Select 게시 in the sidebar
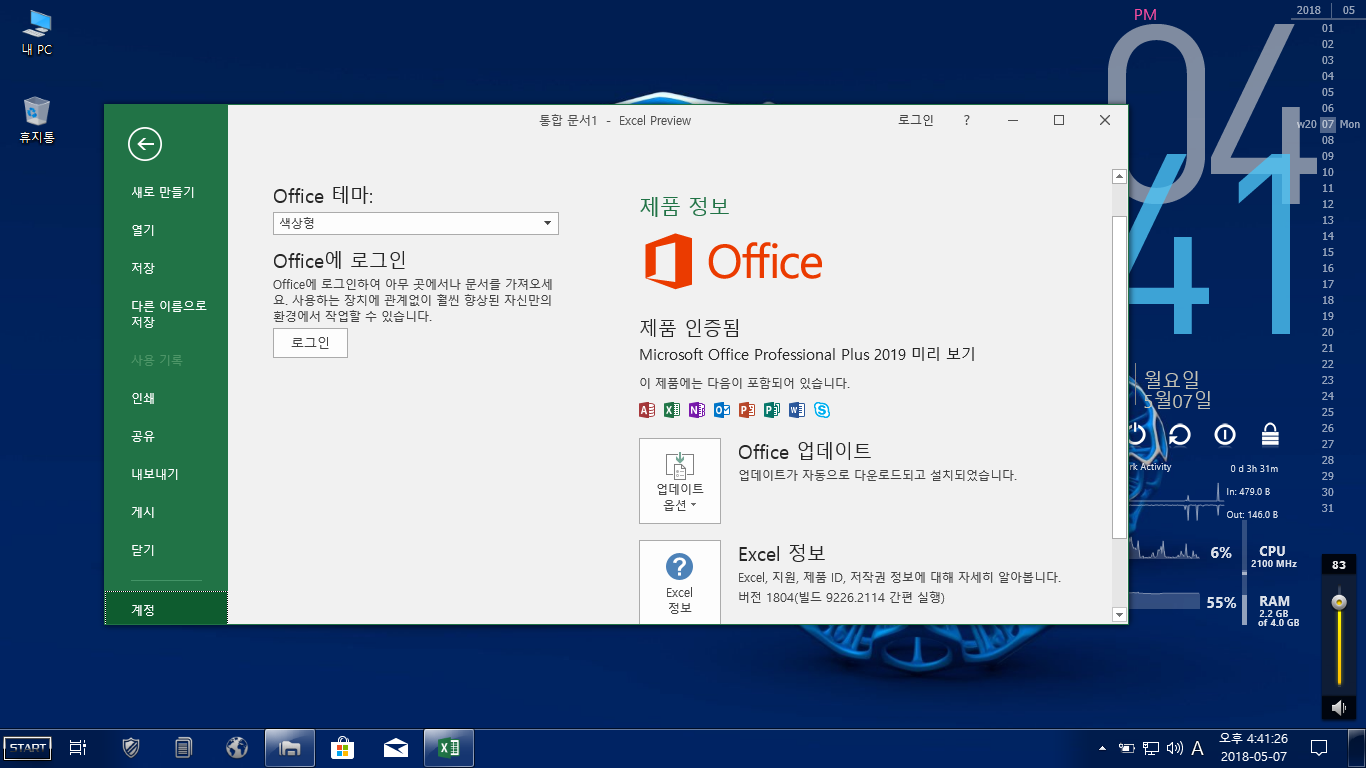 click(x=143, y=512)
